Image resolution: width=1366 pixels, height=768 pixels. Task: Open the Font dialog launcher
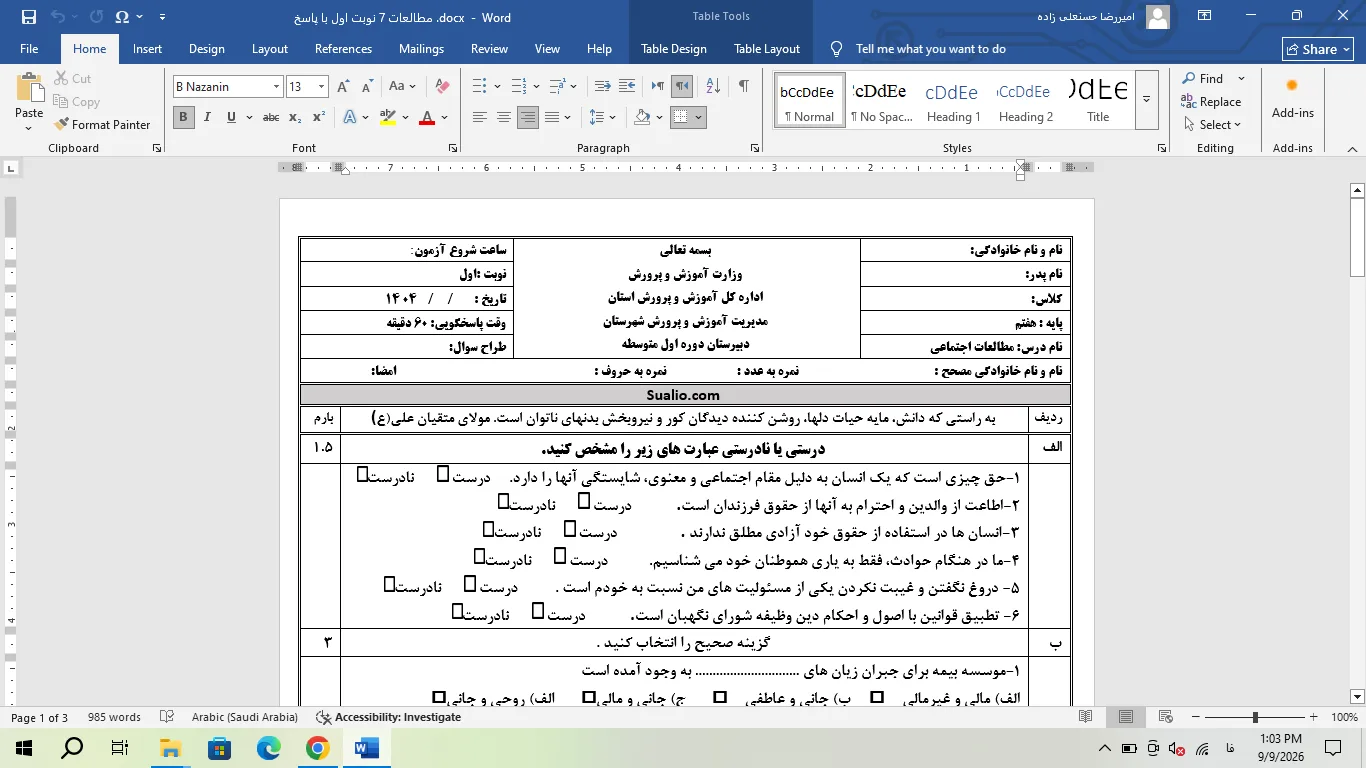tap(157, 148)
